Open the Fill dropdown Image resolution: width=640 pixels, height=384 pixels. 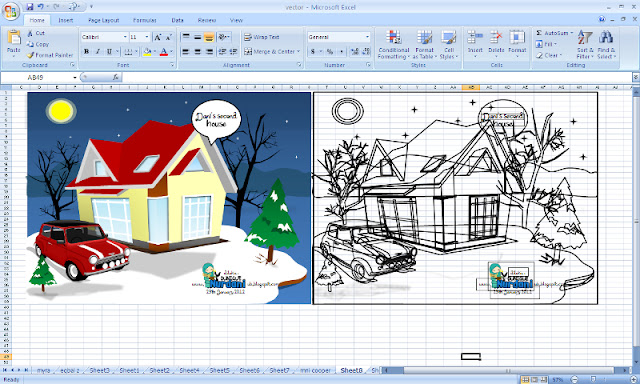click(x=546, y=44)
